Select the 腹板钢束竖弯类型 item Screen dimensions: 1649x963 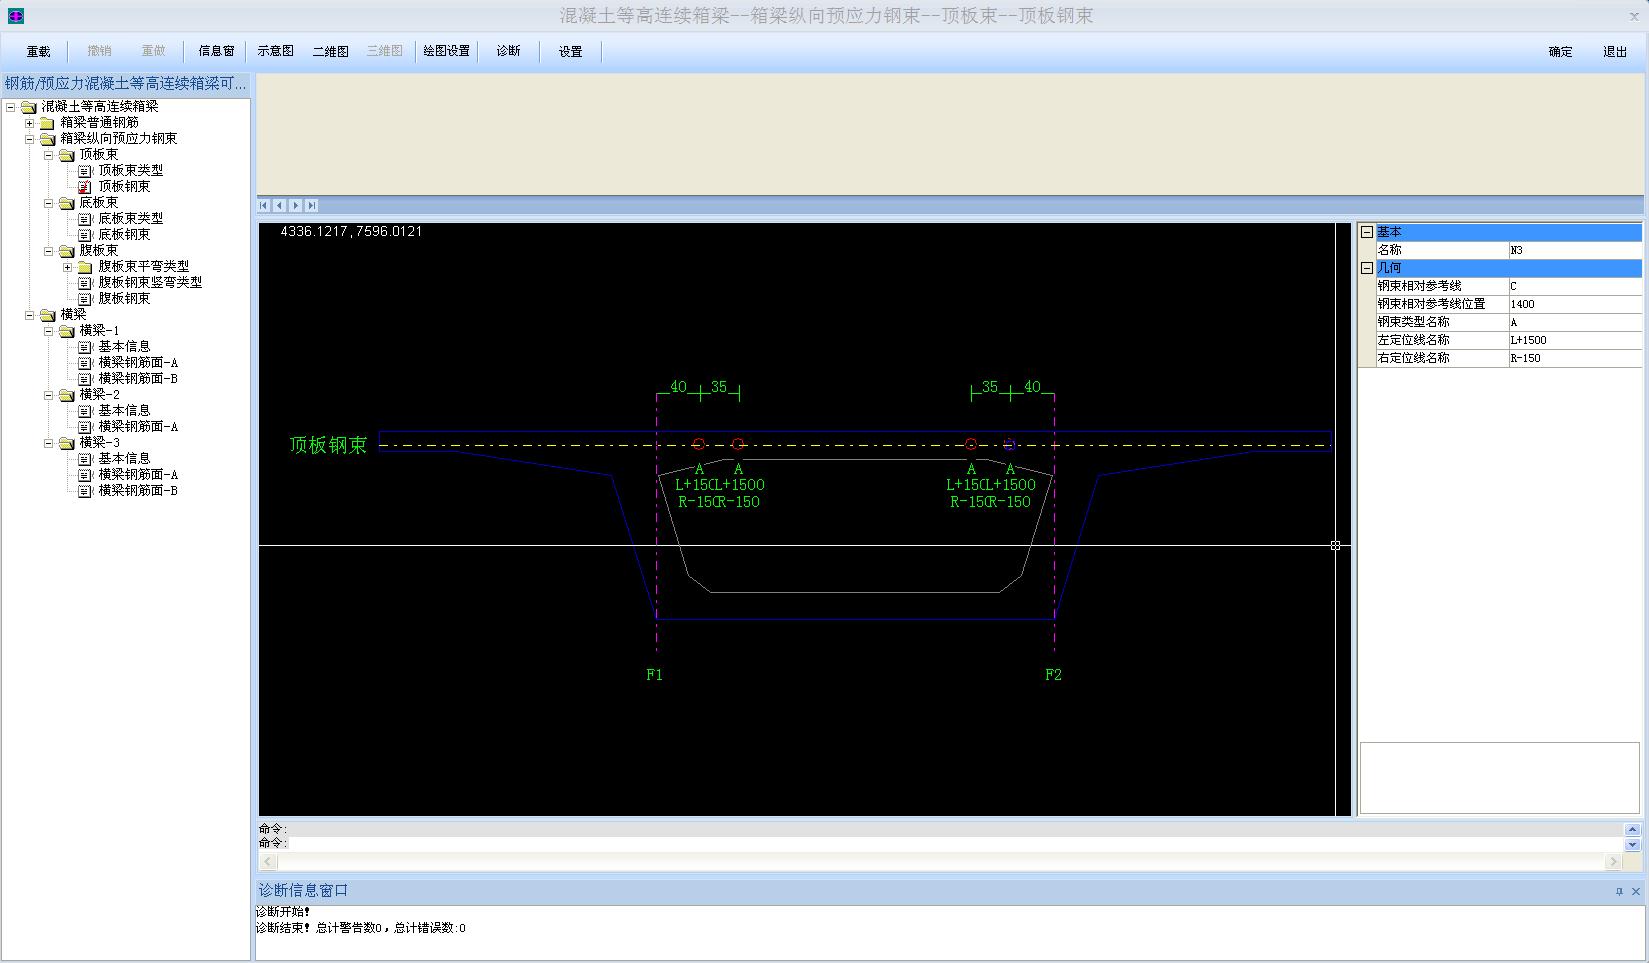pyautogui.click(x=150, y=283)
